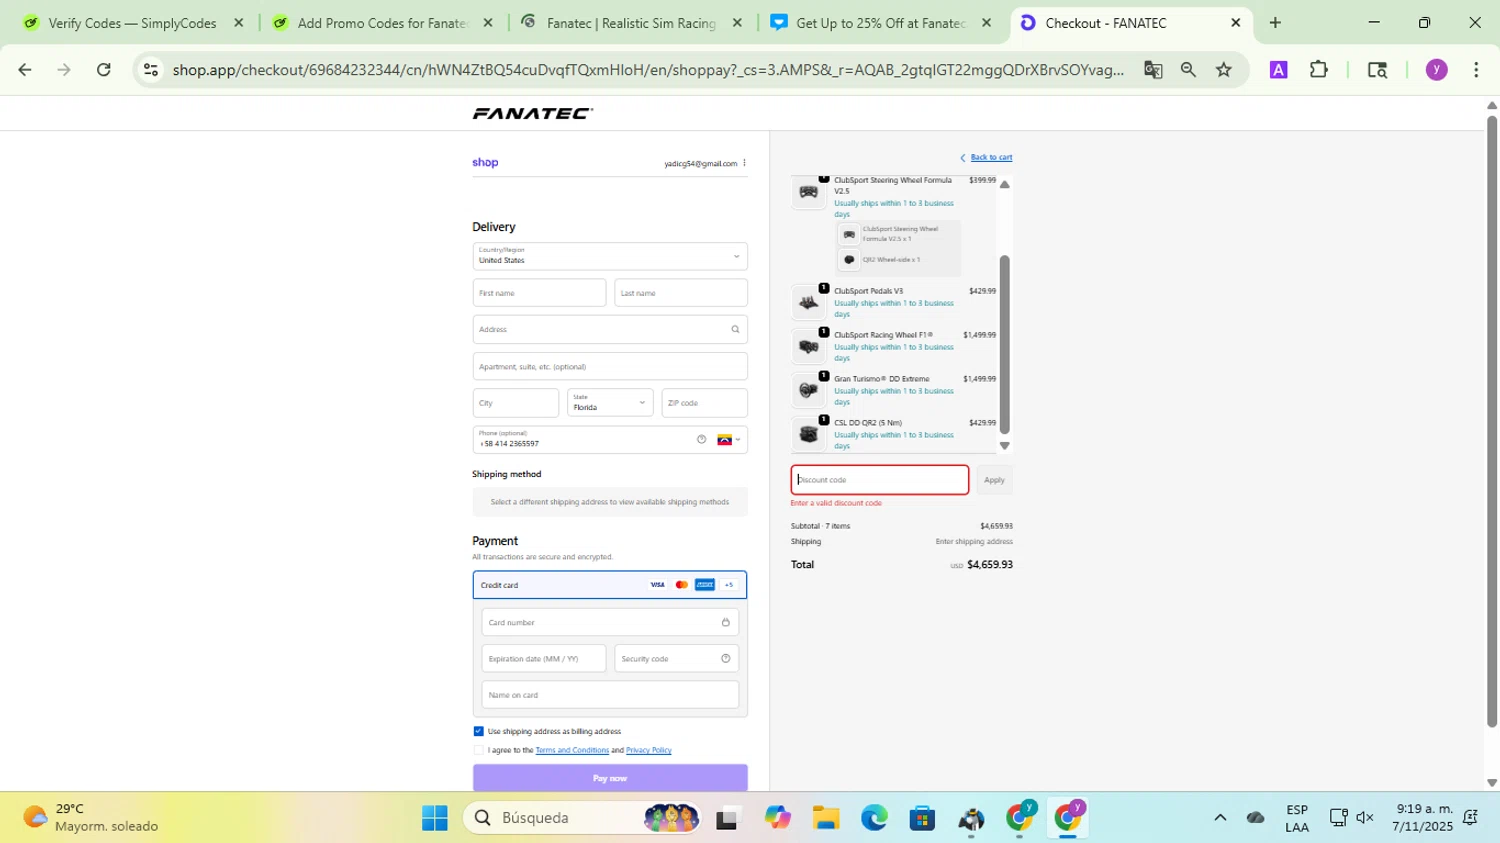Switch to Add Promo Codes for Fanatec tab
The height and width of the screenshot is (843, 1500).
point(382,23)
